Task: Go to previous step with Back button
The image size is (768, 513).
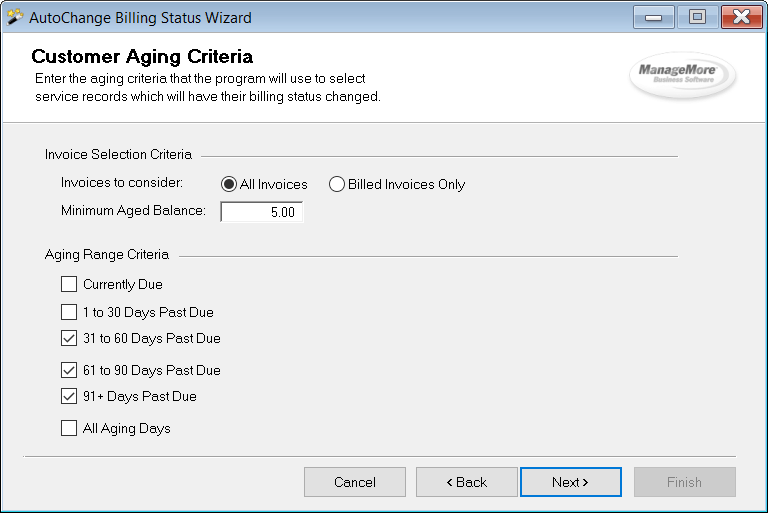Action: (467, 482)
